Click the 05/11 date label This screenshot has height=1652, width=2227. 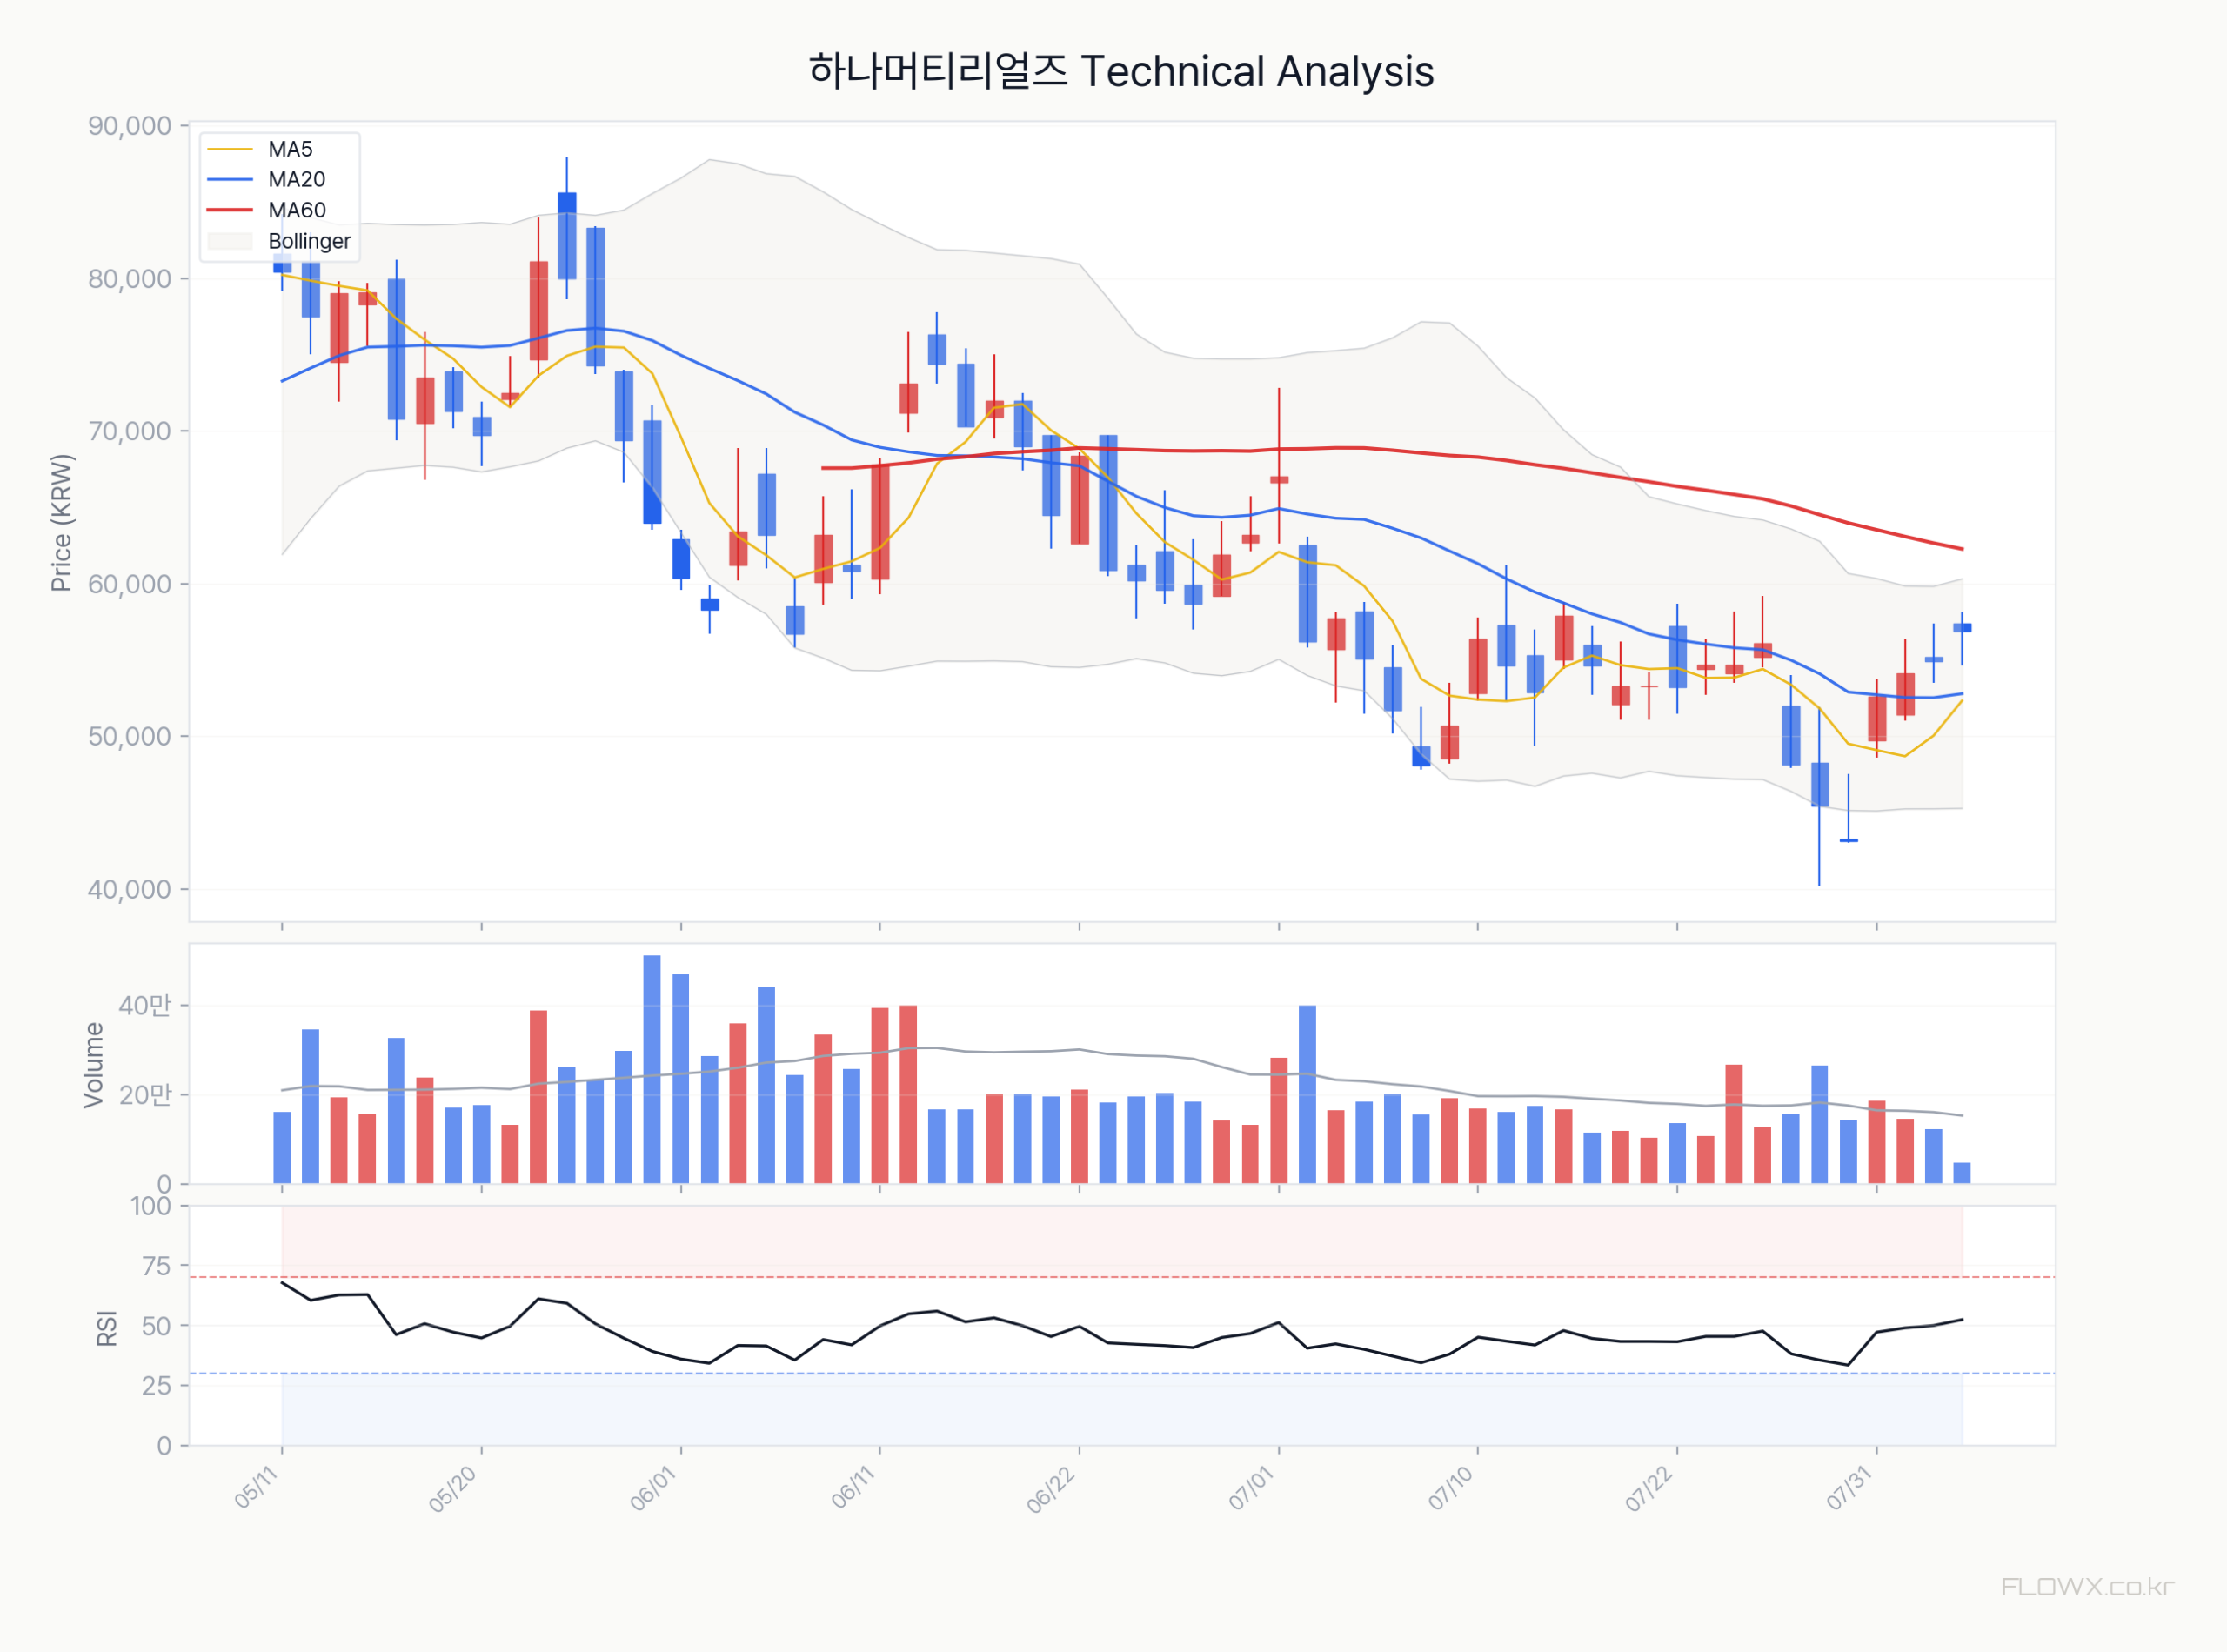point(256,1487)
